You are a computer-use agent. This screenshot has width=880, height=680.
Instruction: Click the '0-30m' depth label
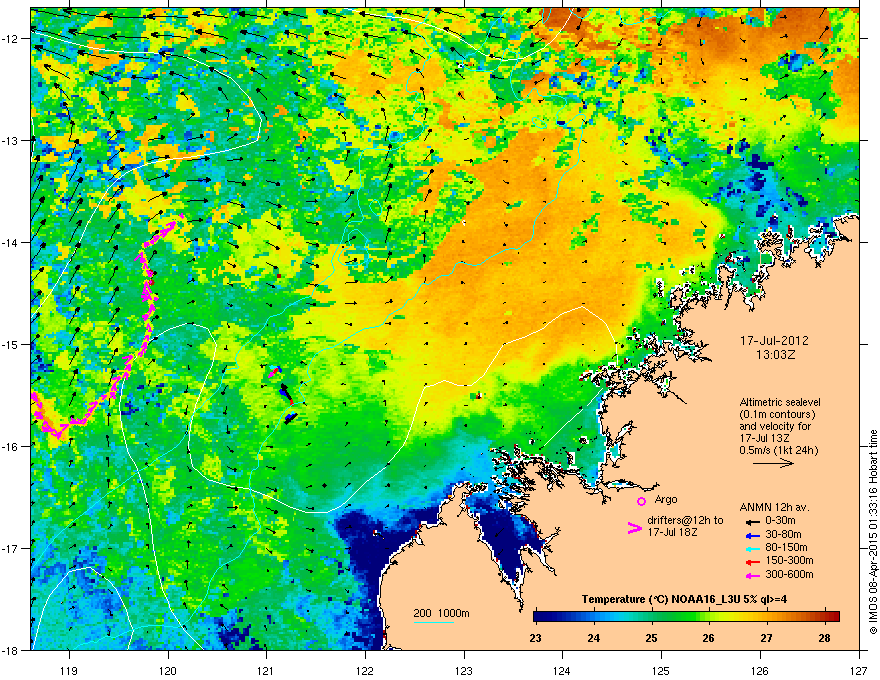point(780,521)
